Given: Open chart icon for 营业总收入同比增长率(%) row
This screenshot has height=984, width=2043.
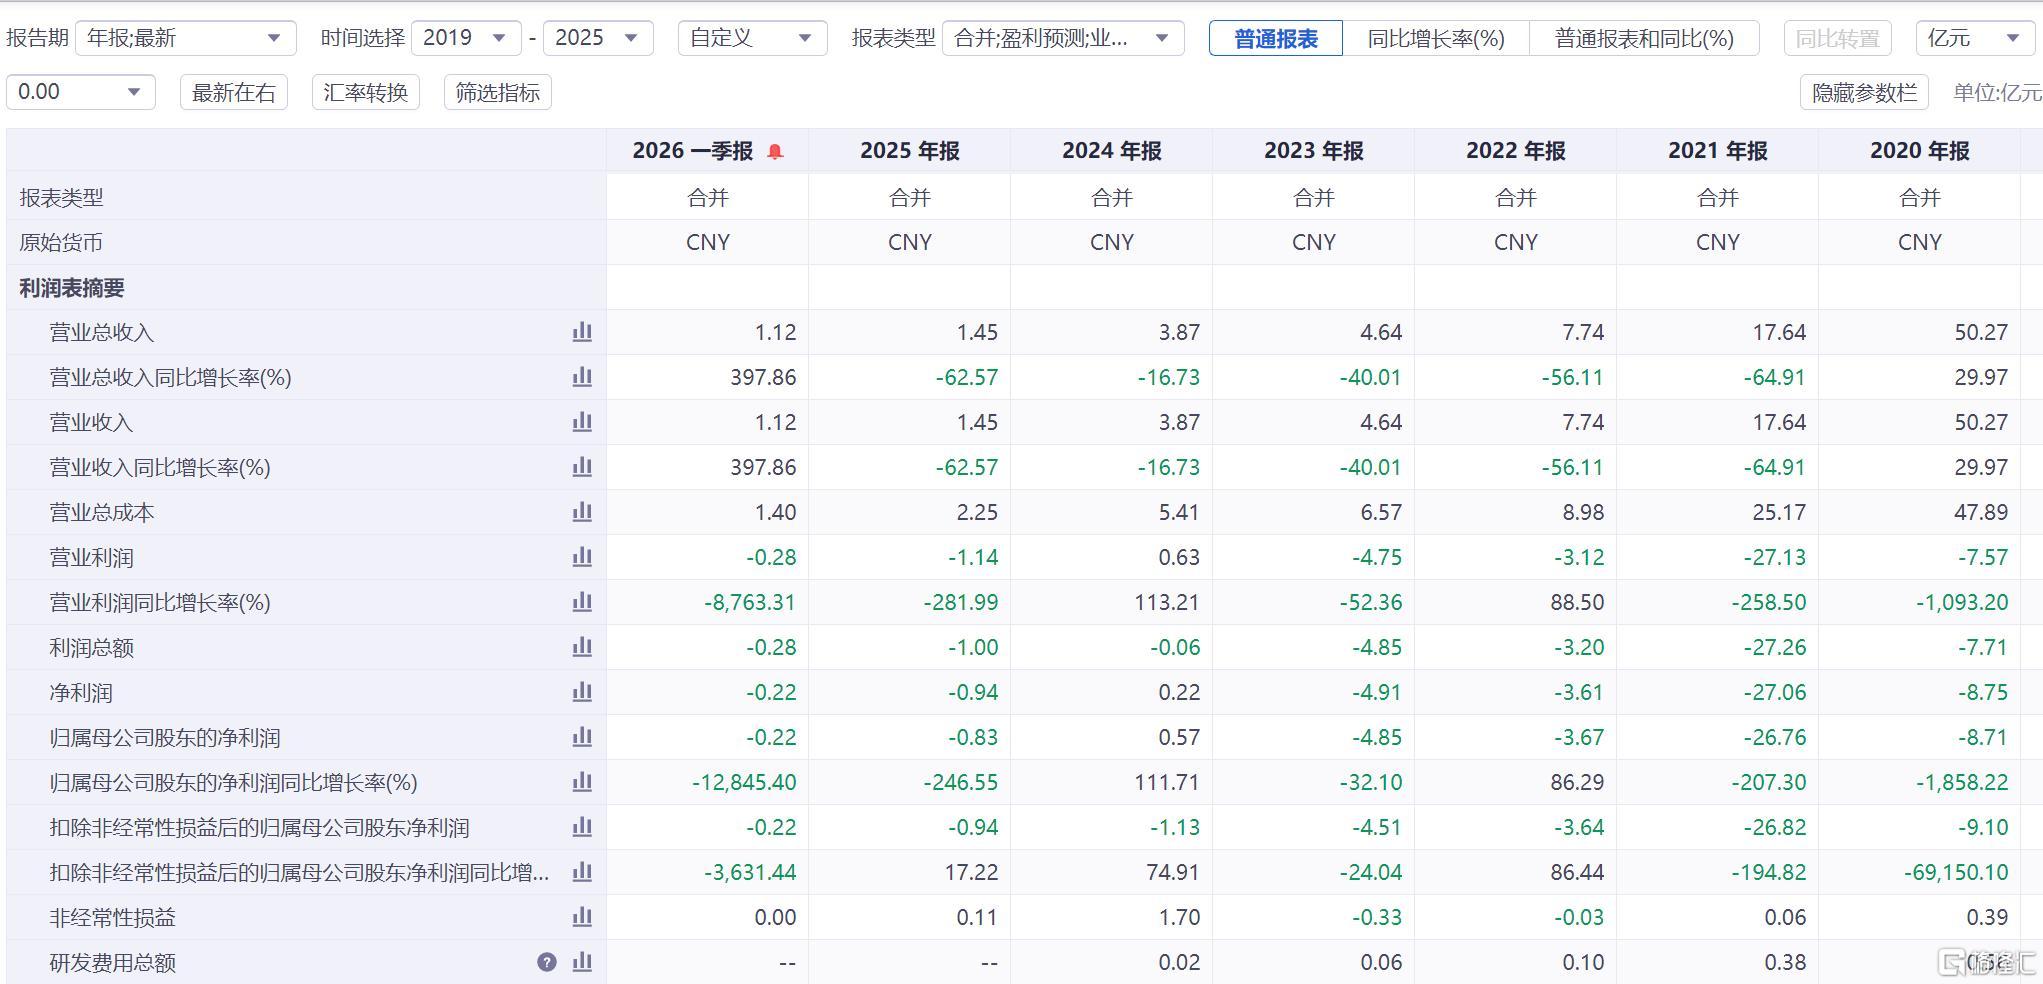Looking at the screenshot, I should tap(582, 377).
